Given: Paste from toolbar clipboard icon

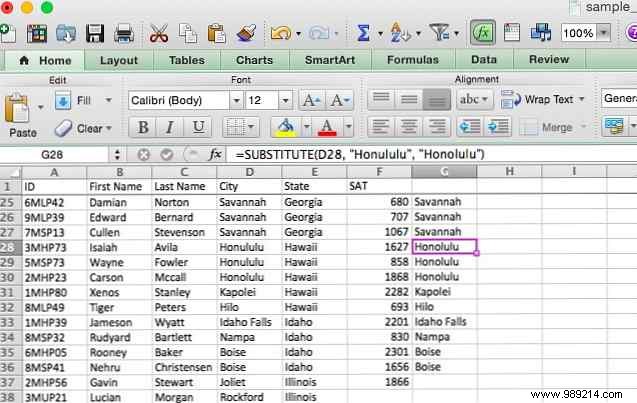Looking at the screenshot, I should coord(217,33).
